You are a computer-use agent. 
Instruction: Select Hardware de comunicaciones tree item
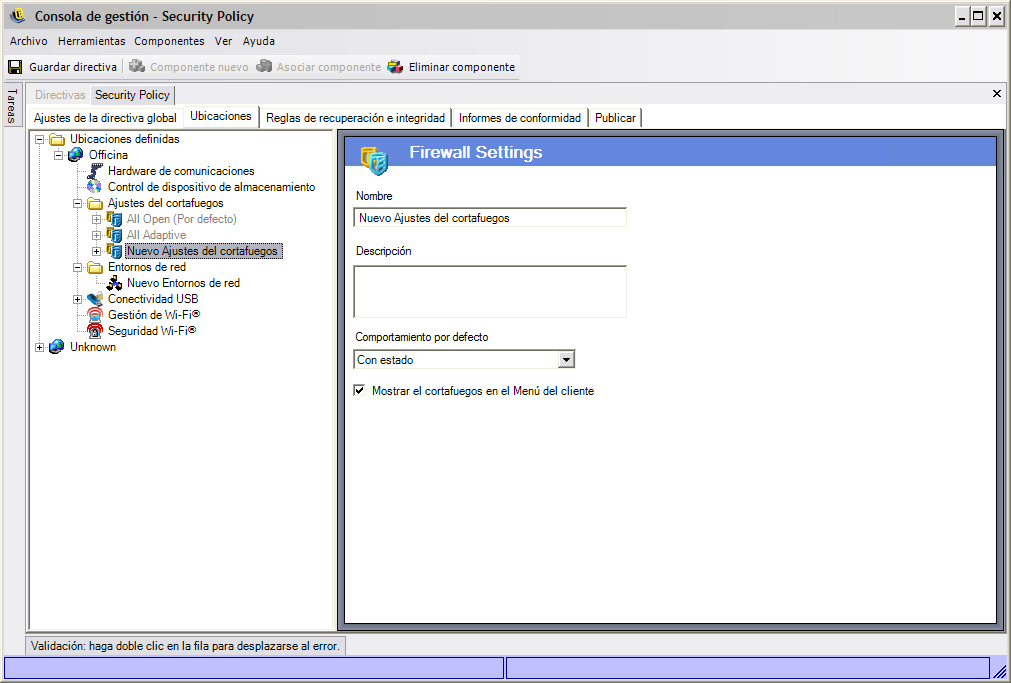181,171
